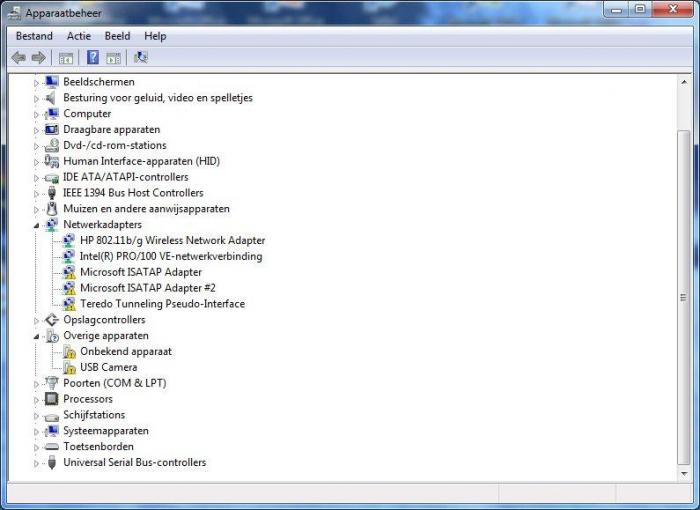The image size is (700, 510).
Task: Click the speaker icon for Besturing voor geluid
Action: click(x=51, y=98)
